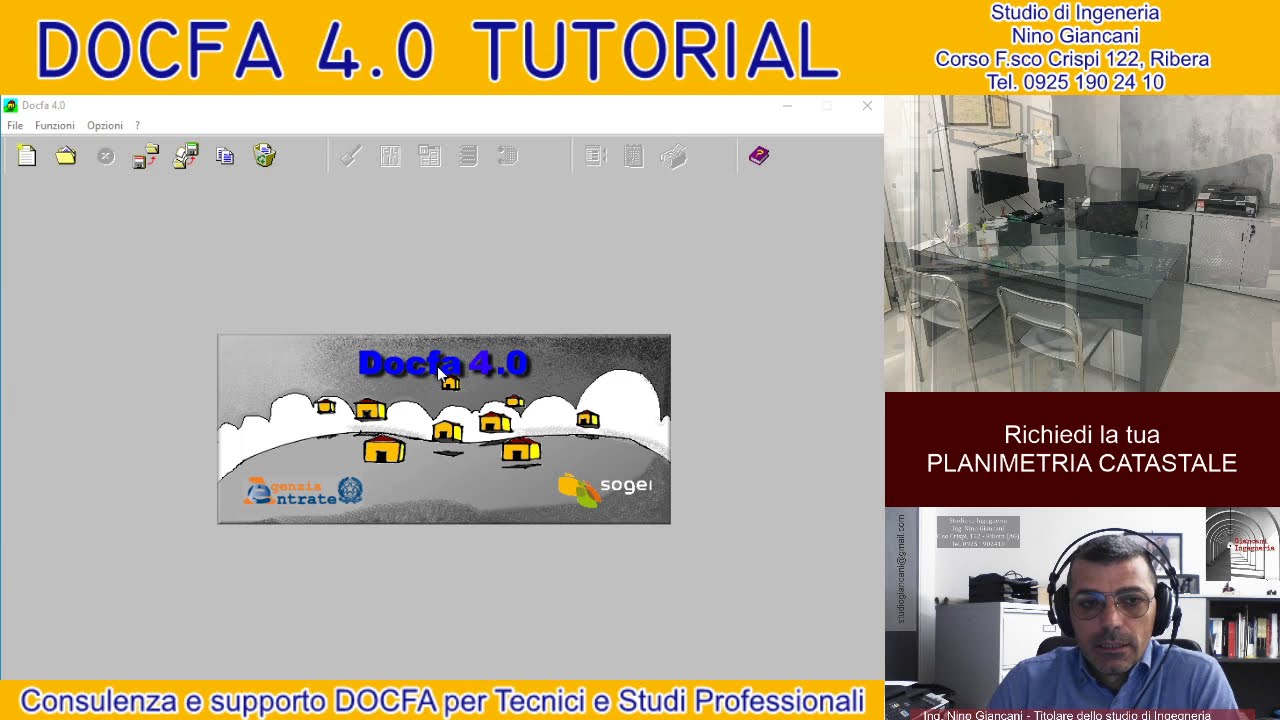Open the ? help menu
This screenshot has width=1280, height=720.
(x=137, y=126)
